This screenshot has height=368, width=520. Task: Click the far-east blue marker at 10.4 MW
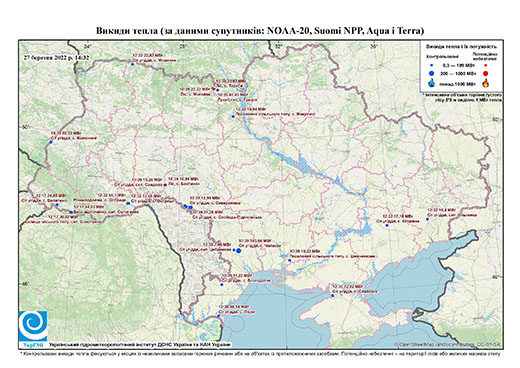point(427,219)
